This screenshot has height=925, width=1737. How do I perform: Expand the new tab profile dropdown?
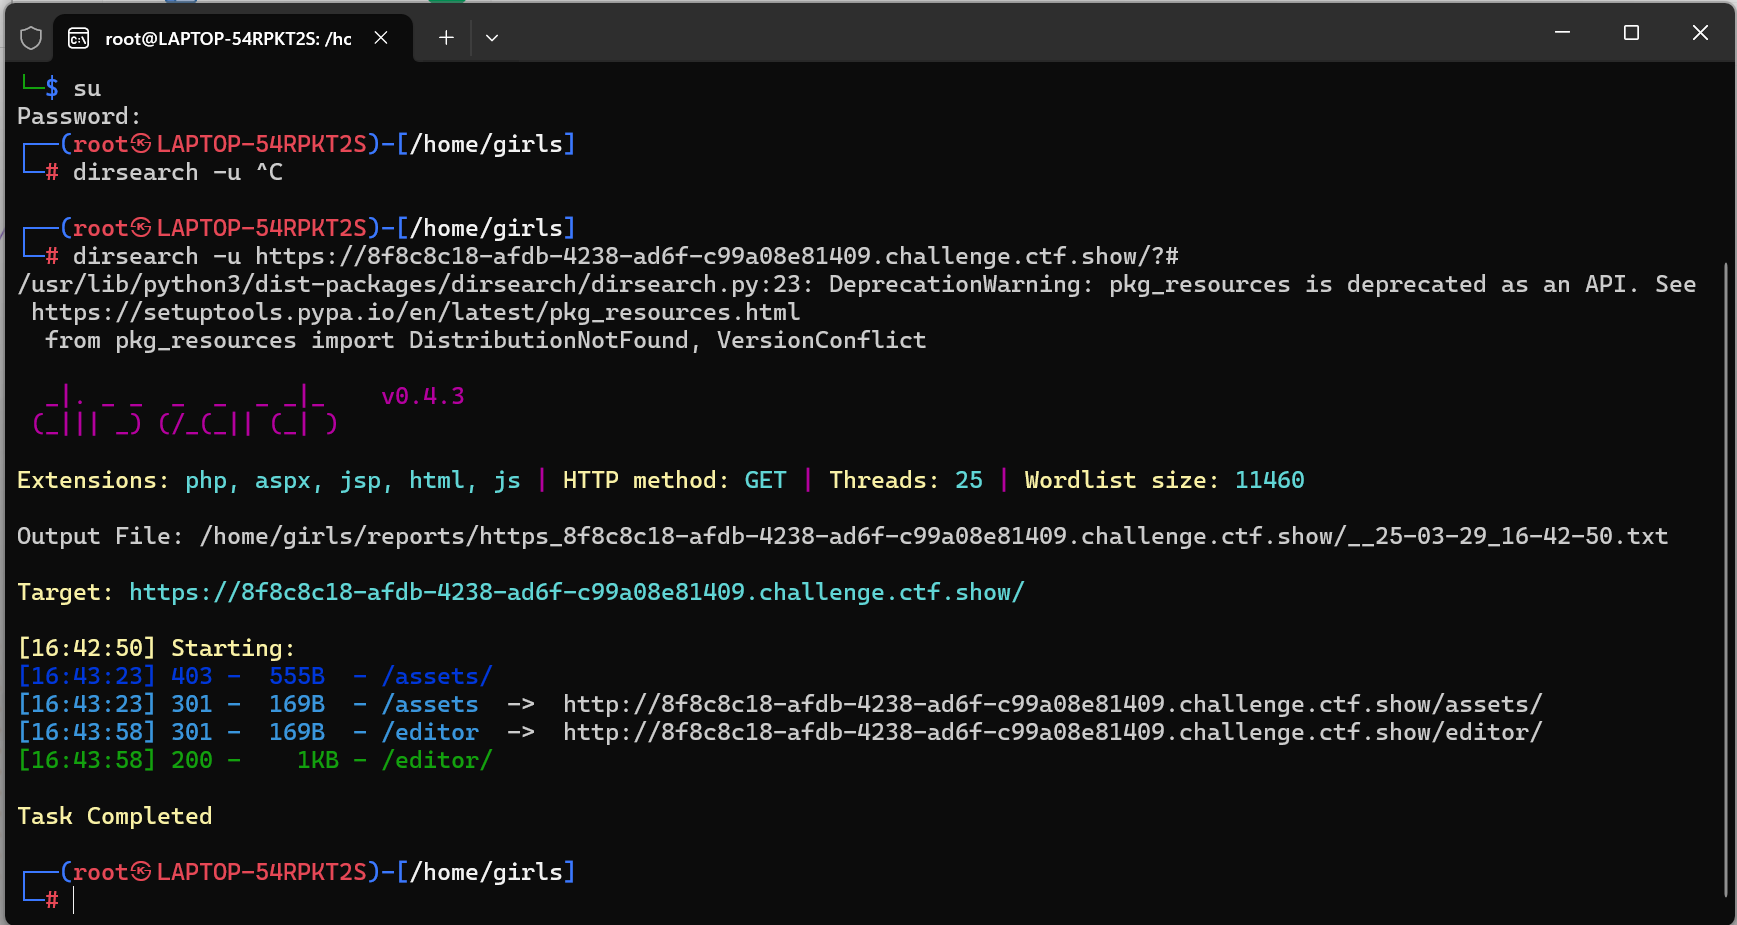[x=492, y=38]
